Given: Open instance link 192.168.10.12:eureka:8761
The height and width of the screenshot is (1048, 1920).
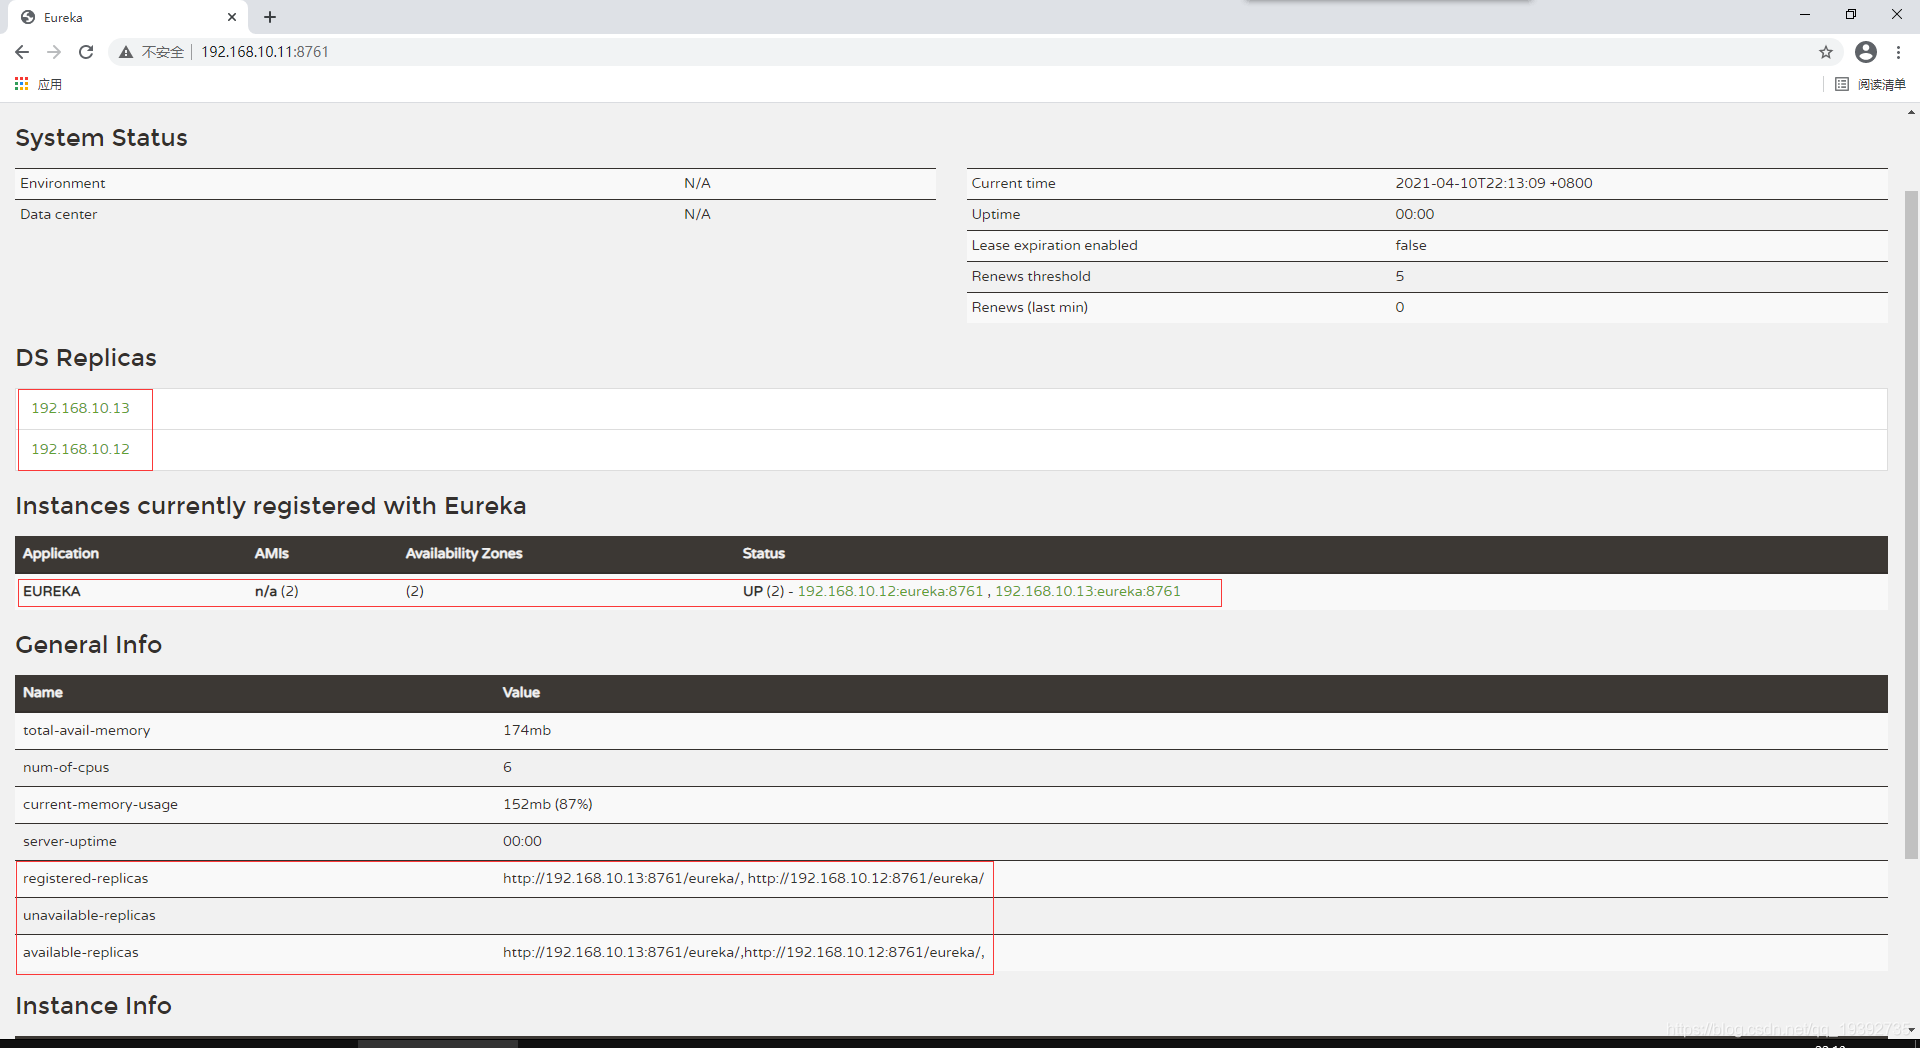Looking at the screenshot, I should coord(890,591).
